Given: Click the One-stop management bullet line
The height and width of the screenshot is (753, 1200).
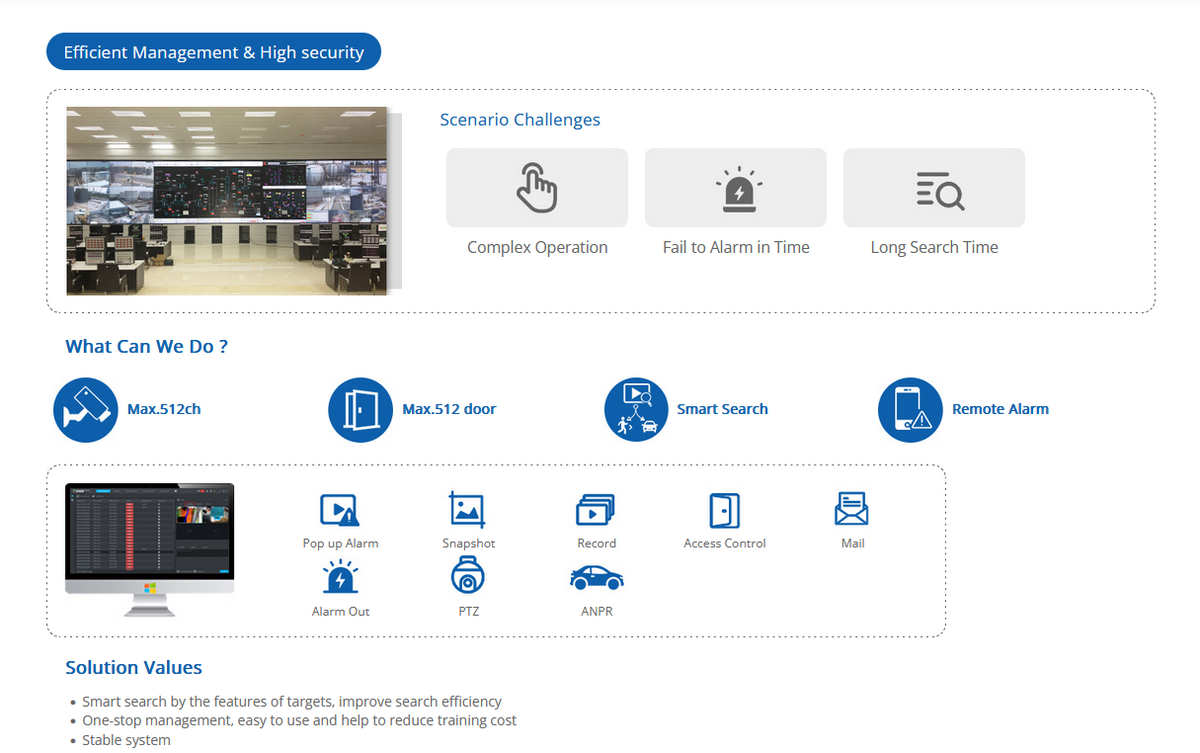Looking at the screenshot, I should click(x=299, y=721).
